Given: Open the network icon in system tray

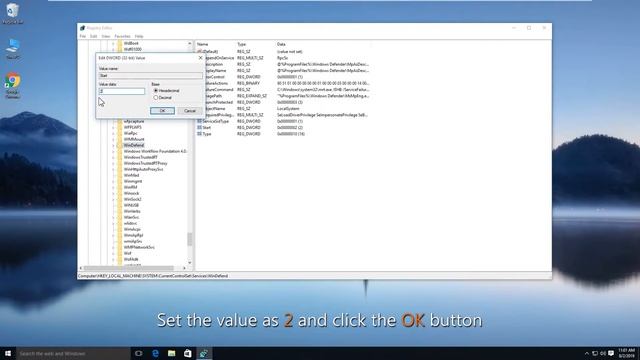Looking at the screenshot, I should [595, 353].
